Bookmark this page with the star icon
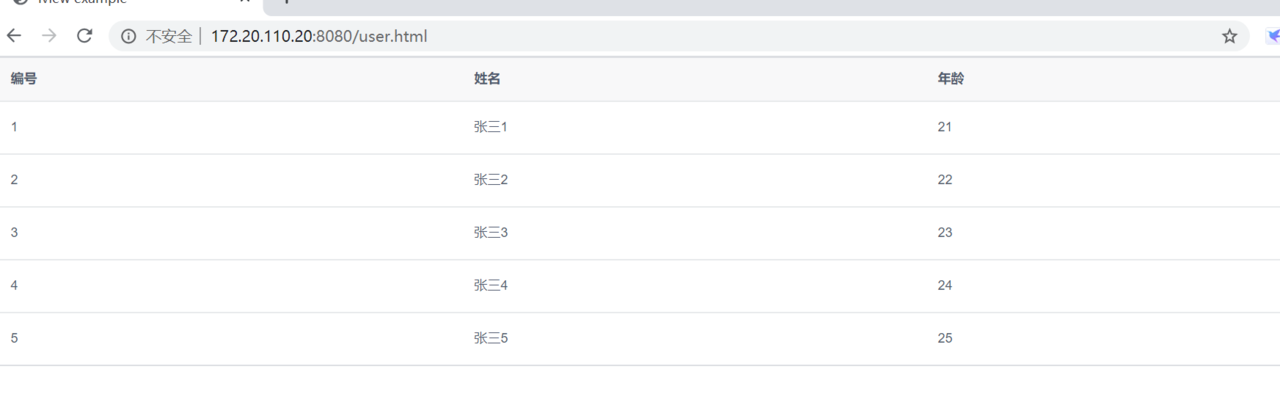 pos(1229,37)
